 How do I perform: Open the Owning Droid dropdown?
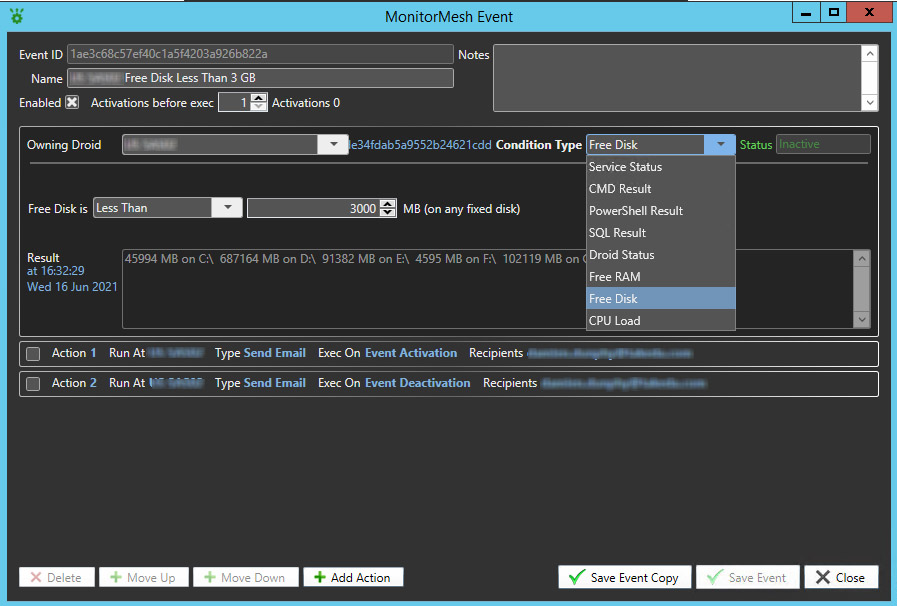pos(333,144)
